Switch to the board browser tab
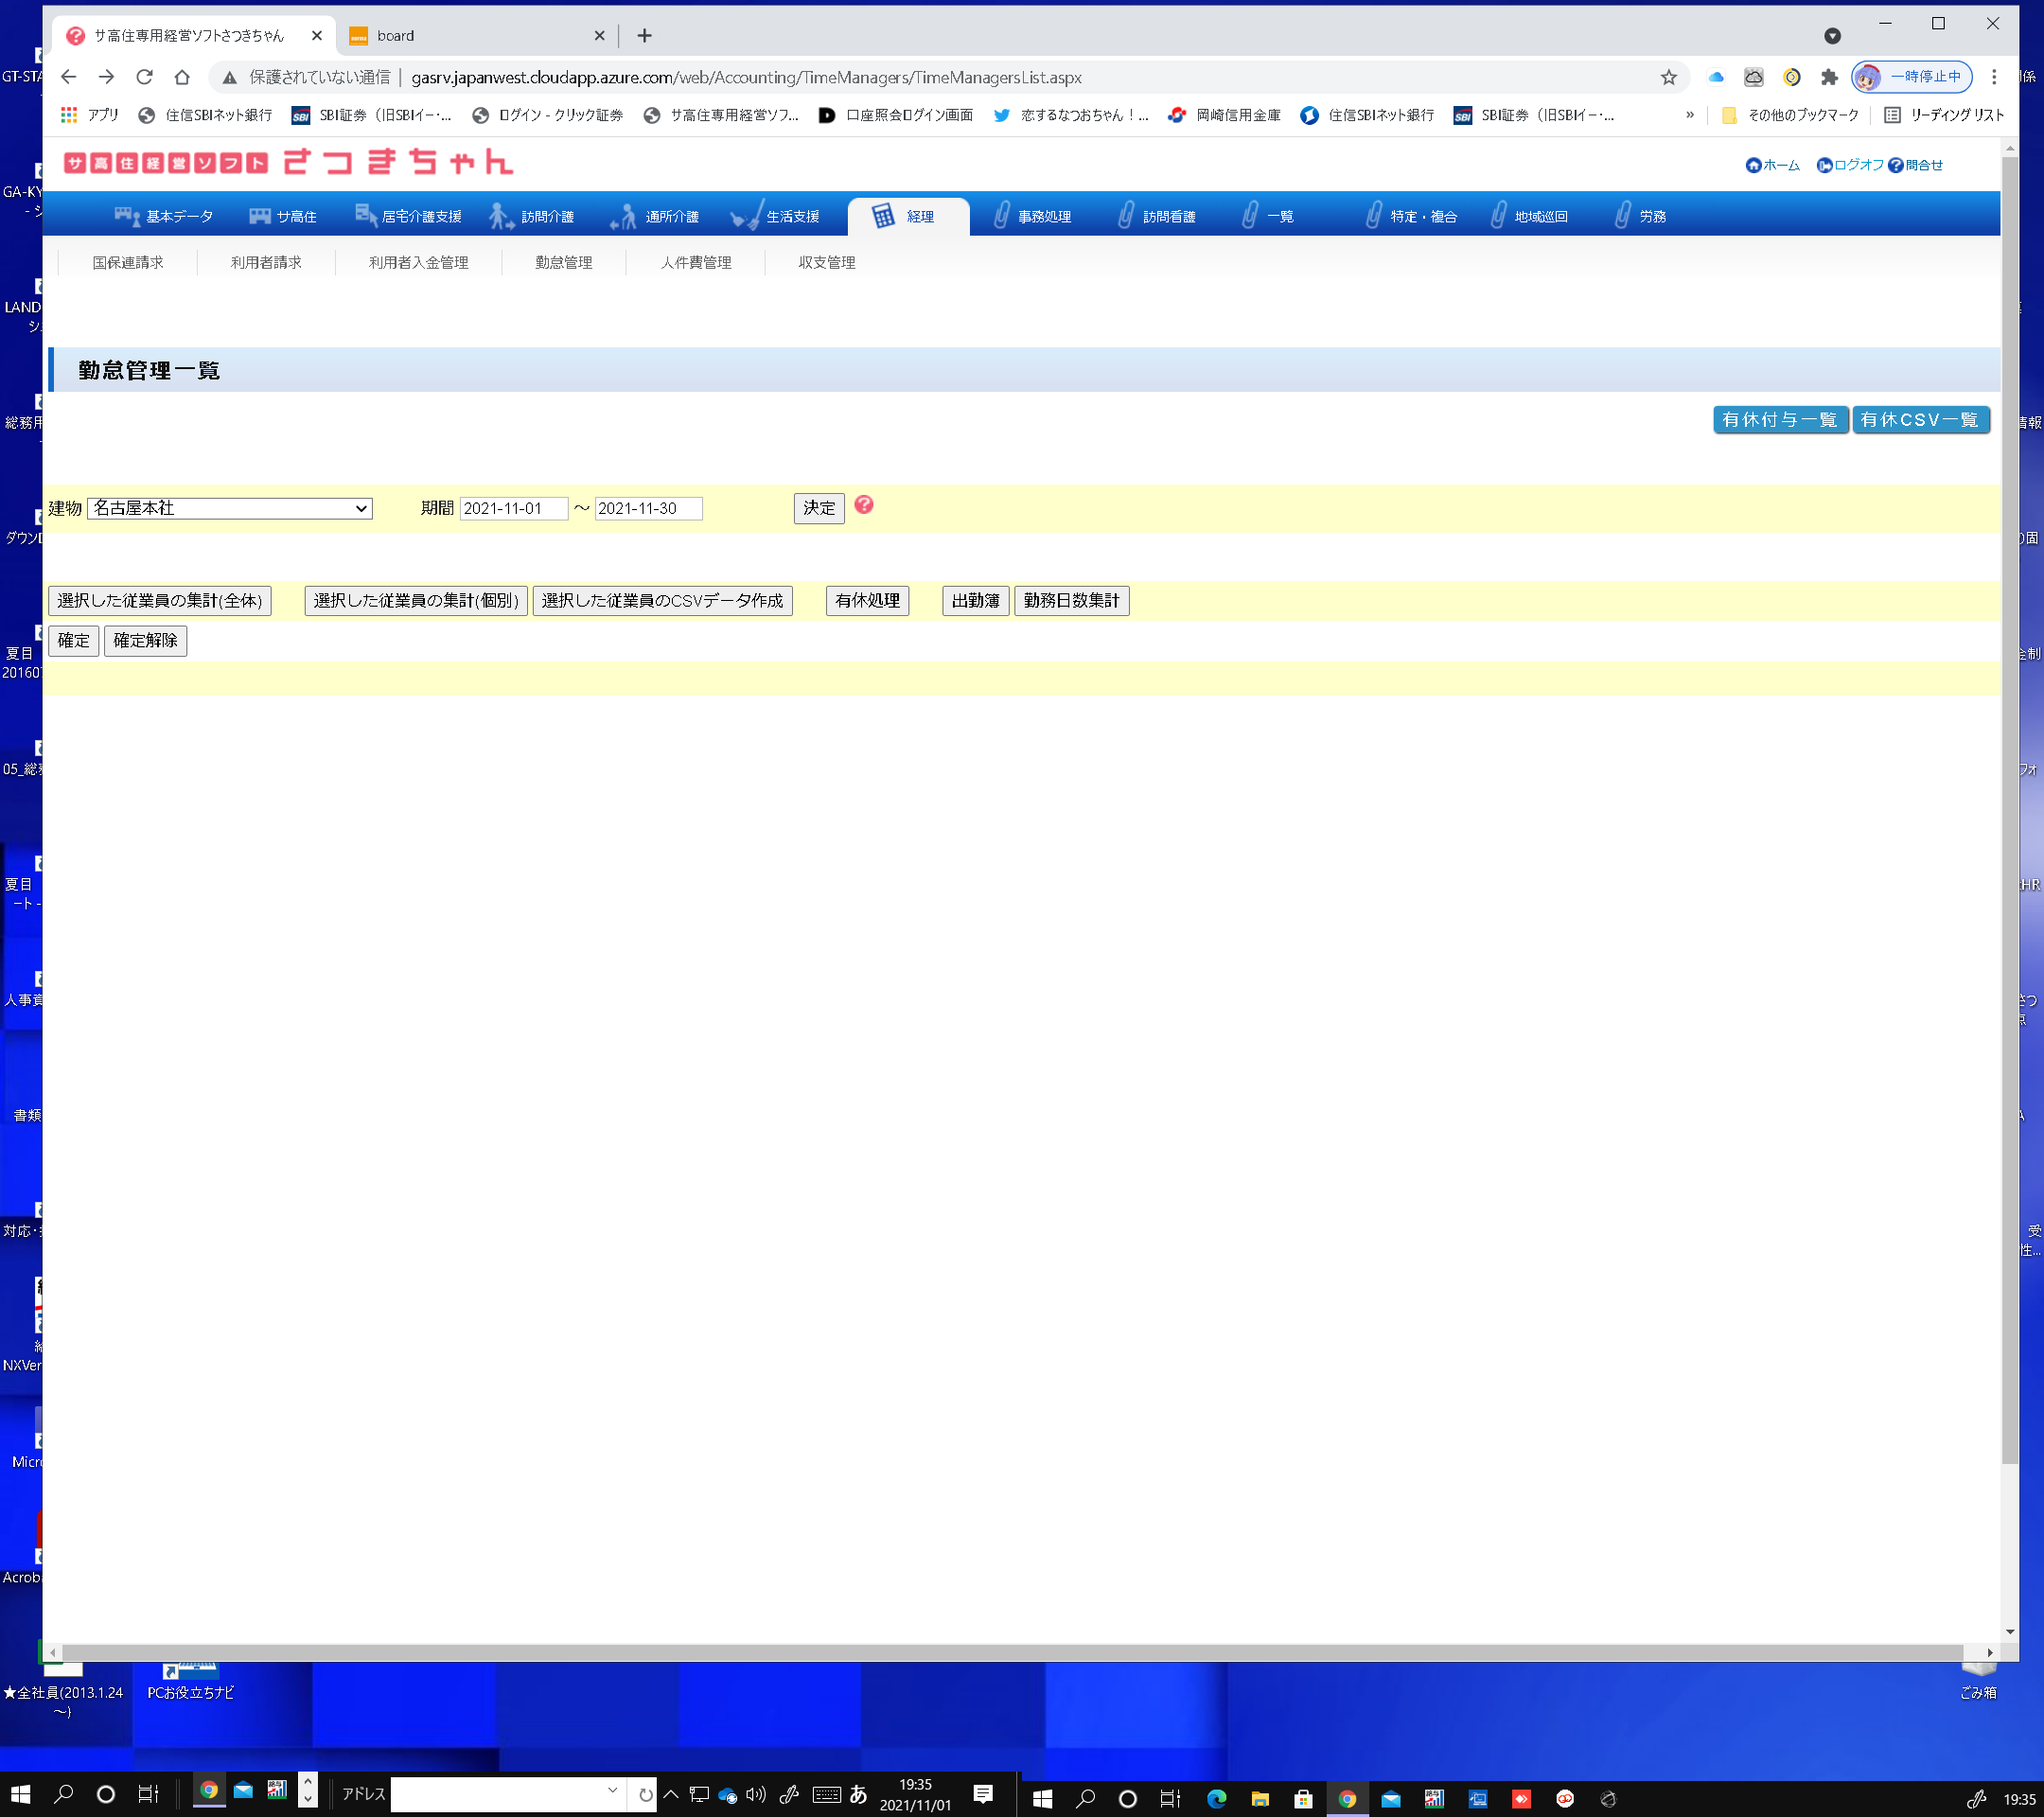Image resolution: width=2044 pixels, height=1817 pixels. click(x=470, y=36)
